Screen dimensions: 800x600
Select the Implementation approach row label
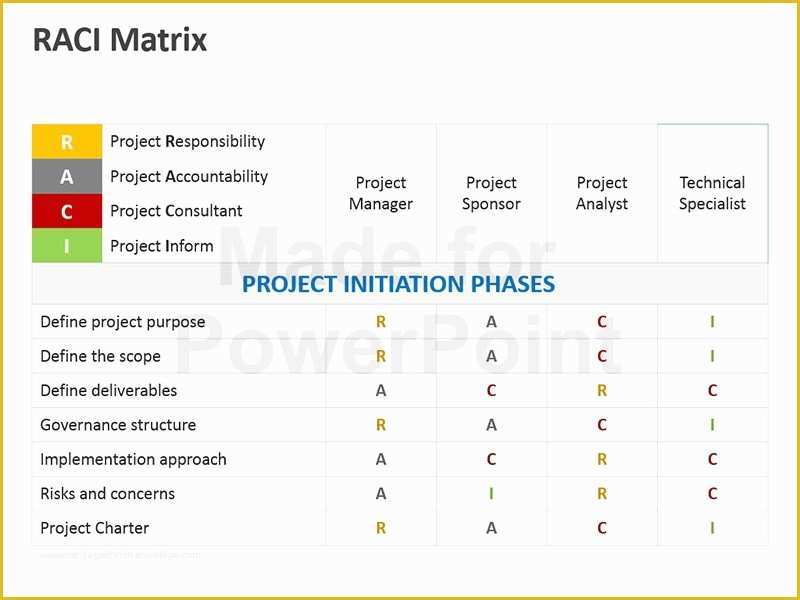point(133,459)
